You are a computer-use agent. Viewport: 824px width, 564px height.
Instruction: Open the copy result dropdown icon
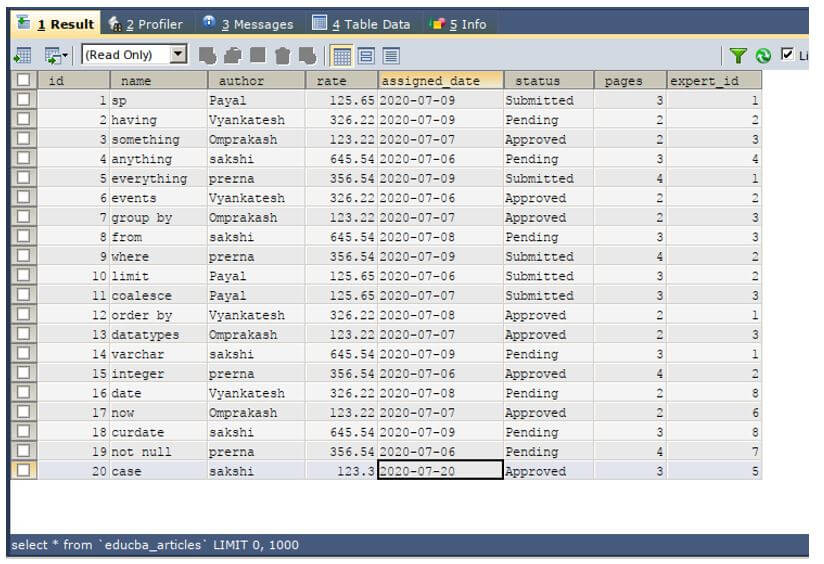[x=56, y=55]
